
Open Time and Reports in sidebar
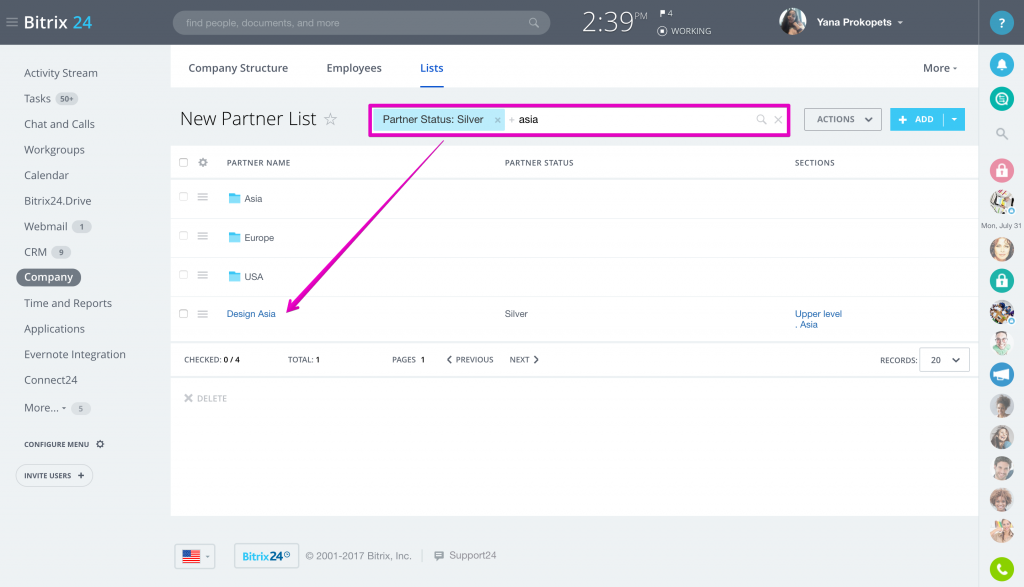pos(68,303)
